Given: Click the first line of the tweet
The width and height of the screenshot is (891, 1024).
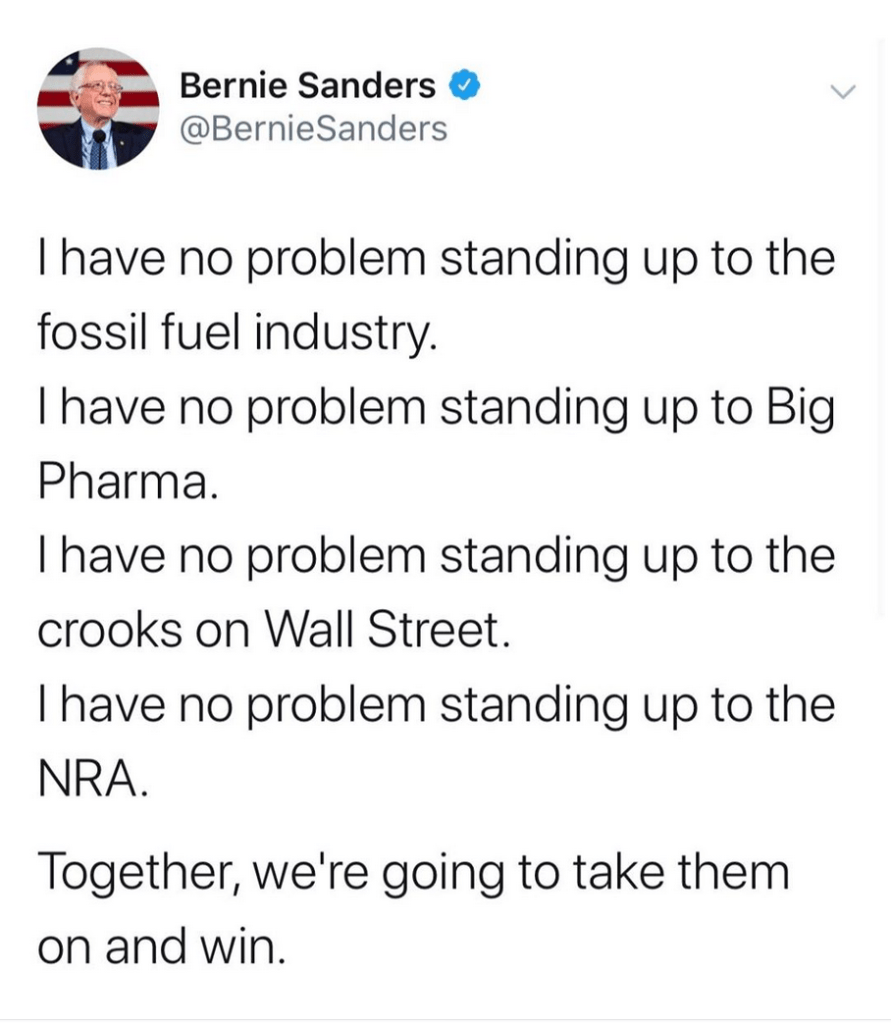Looking at the screenshot, I should click(x=436, y=261).
